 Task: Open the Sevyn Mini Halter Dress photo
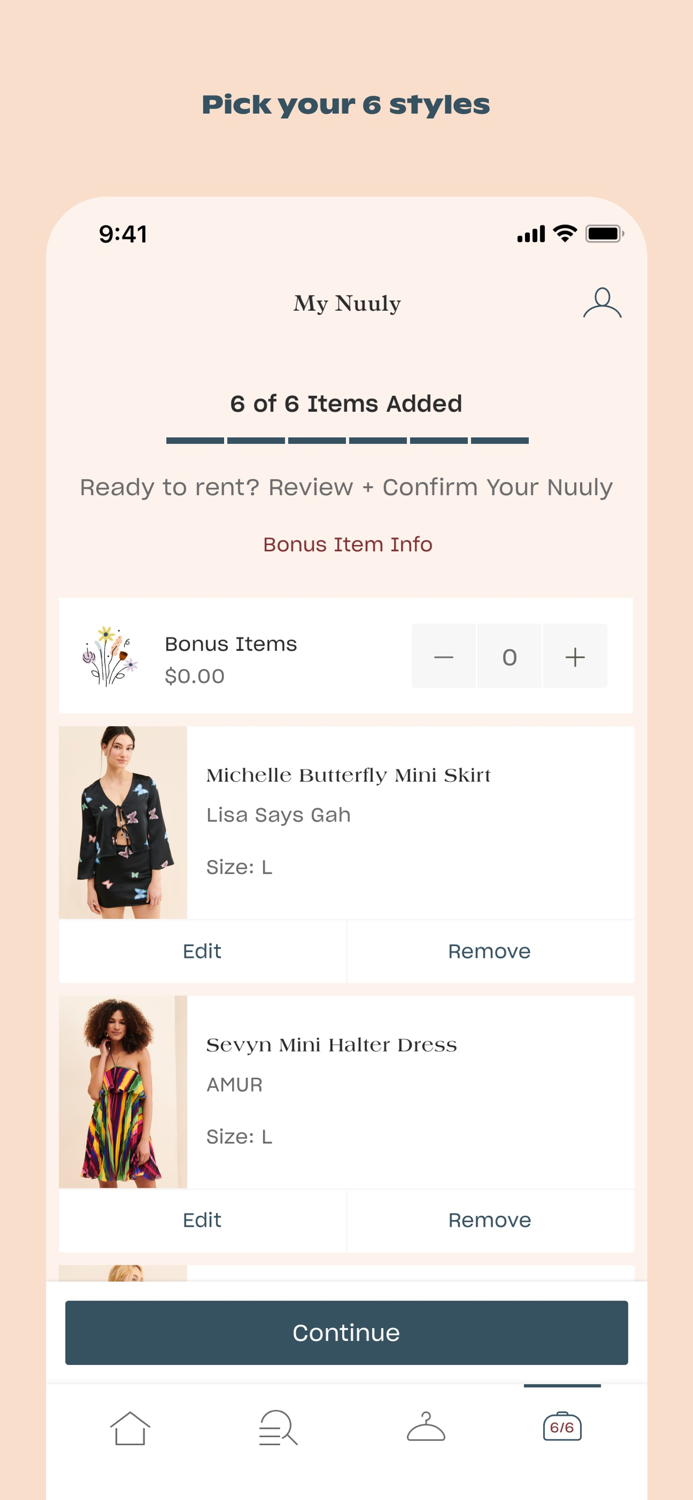point(123,1091)
